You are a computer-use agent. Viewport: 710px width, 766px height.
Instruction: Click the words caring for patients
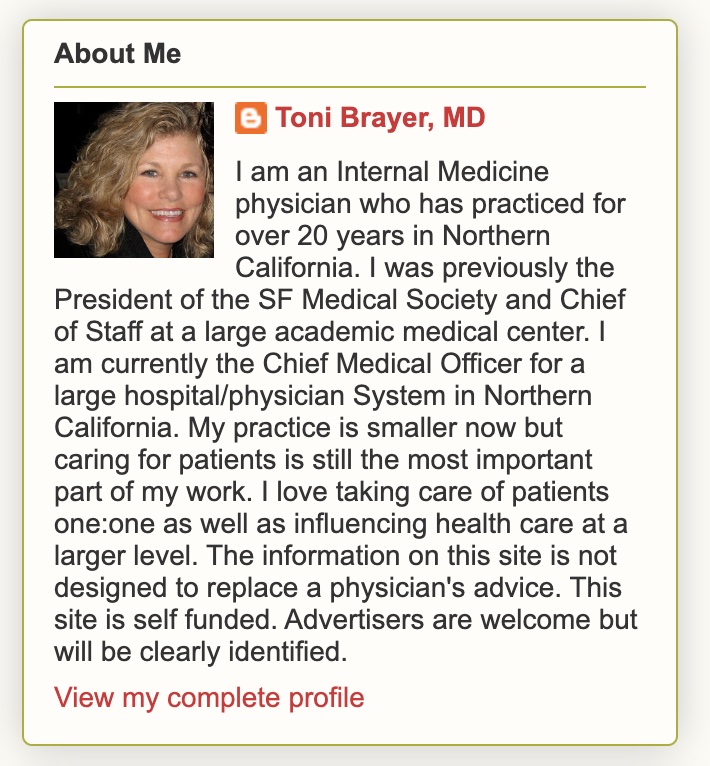click(x=165, y=461)
